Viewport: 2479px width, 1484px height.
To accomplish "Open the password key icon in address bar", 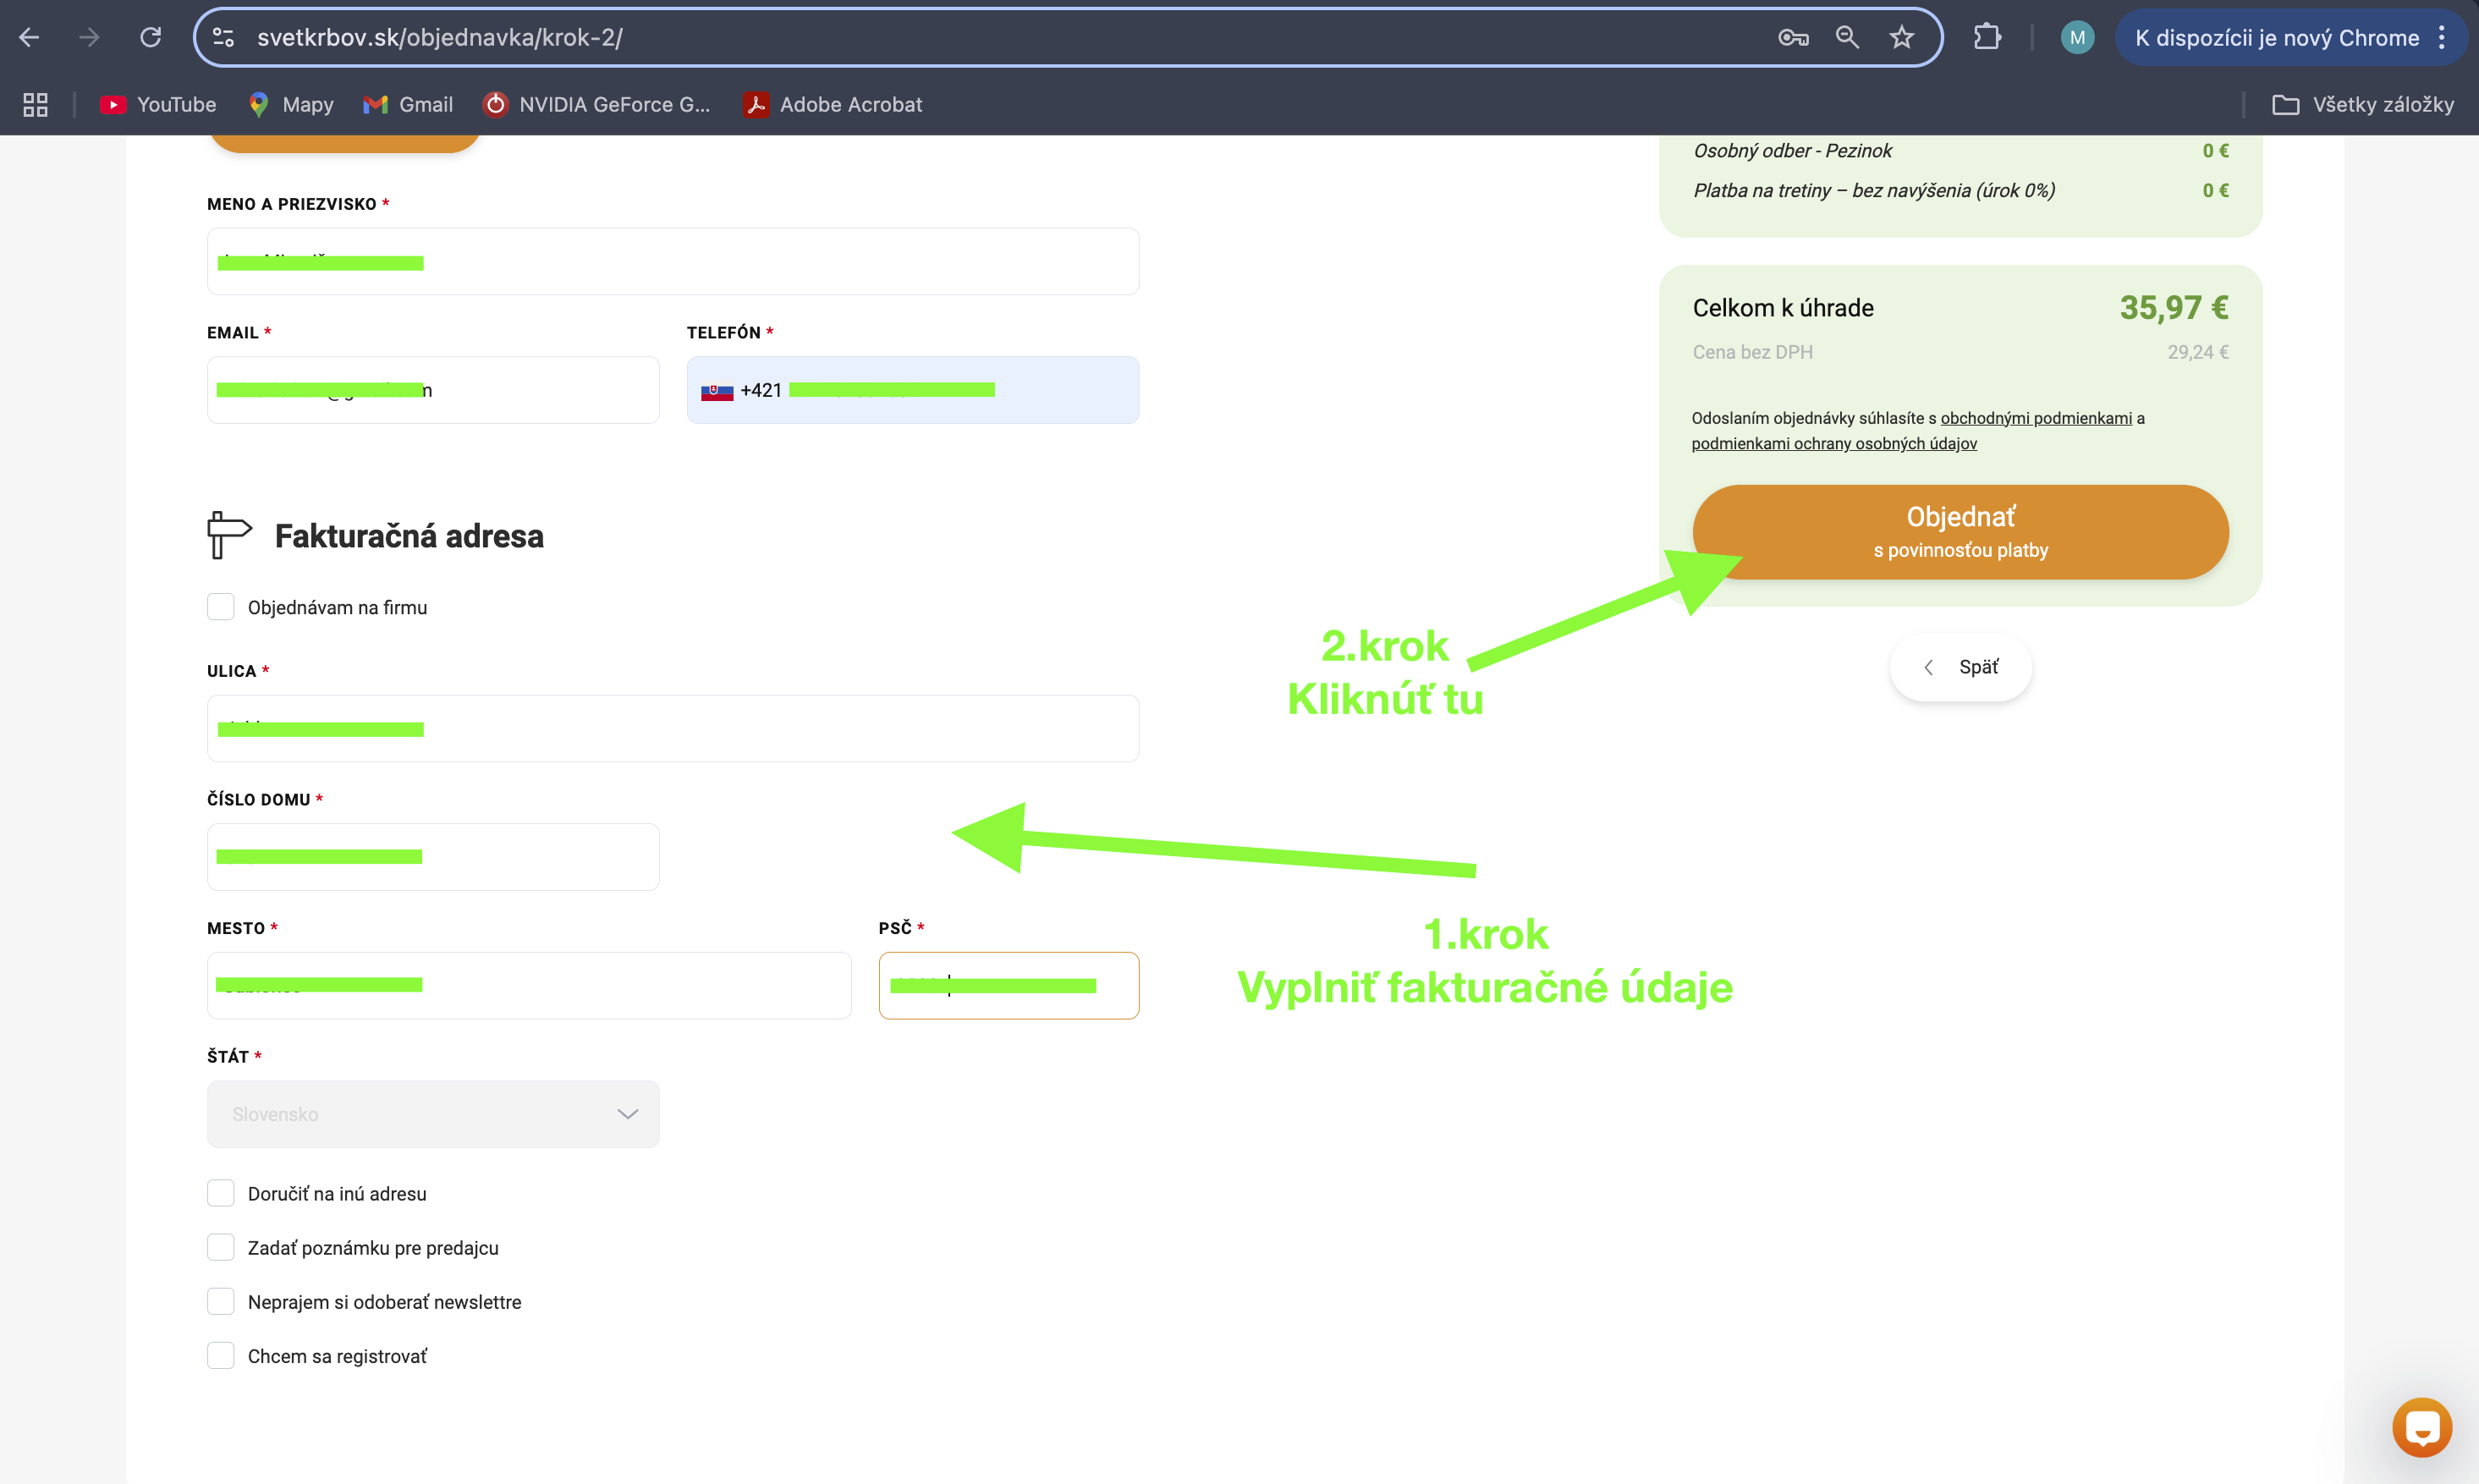I will [x=1792, y=37].
